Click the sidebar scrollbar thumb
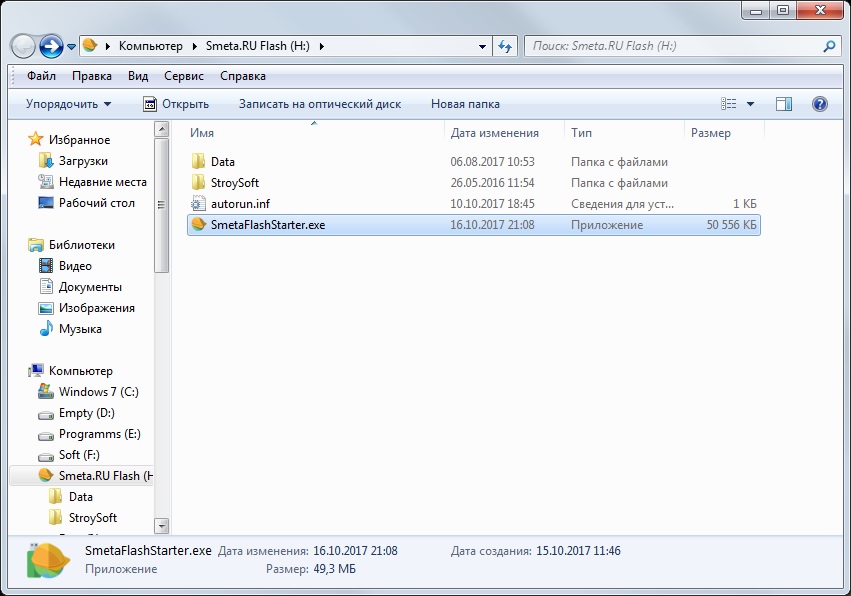851x596 pixels. pyautogui.click(x=161, y=205)
